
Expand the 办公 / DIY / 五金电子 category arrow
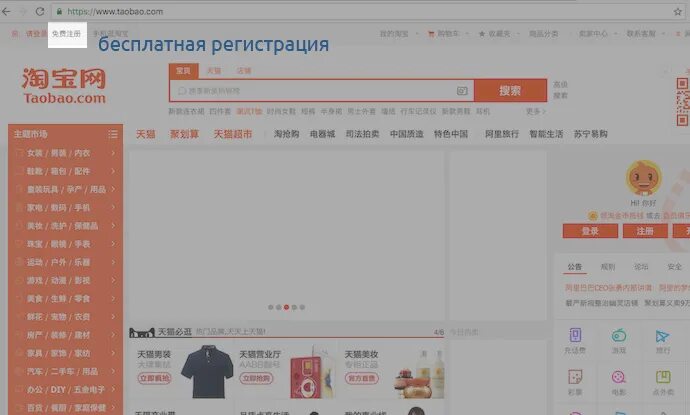click(x=113, y=389)
